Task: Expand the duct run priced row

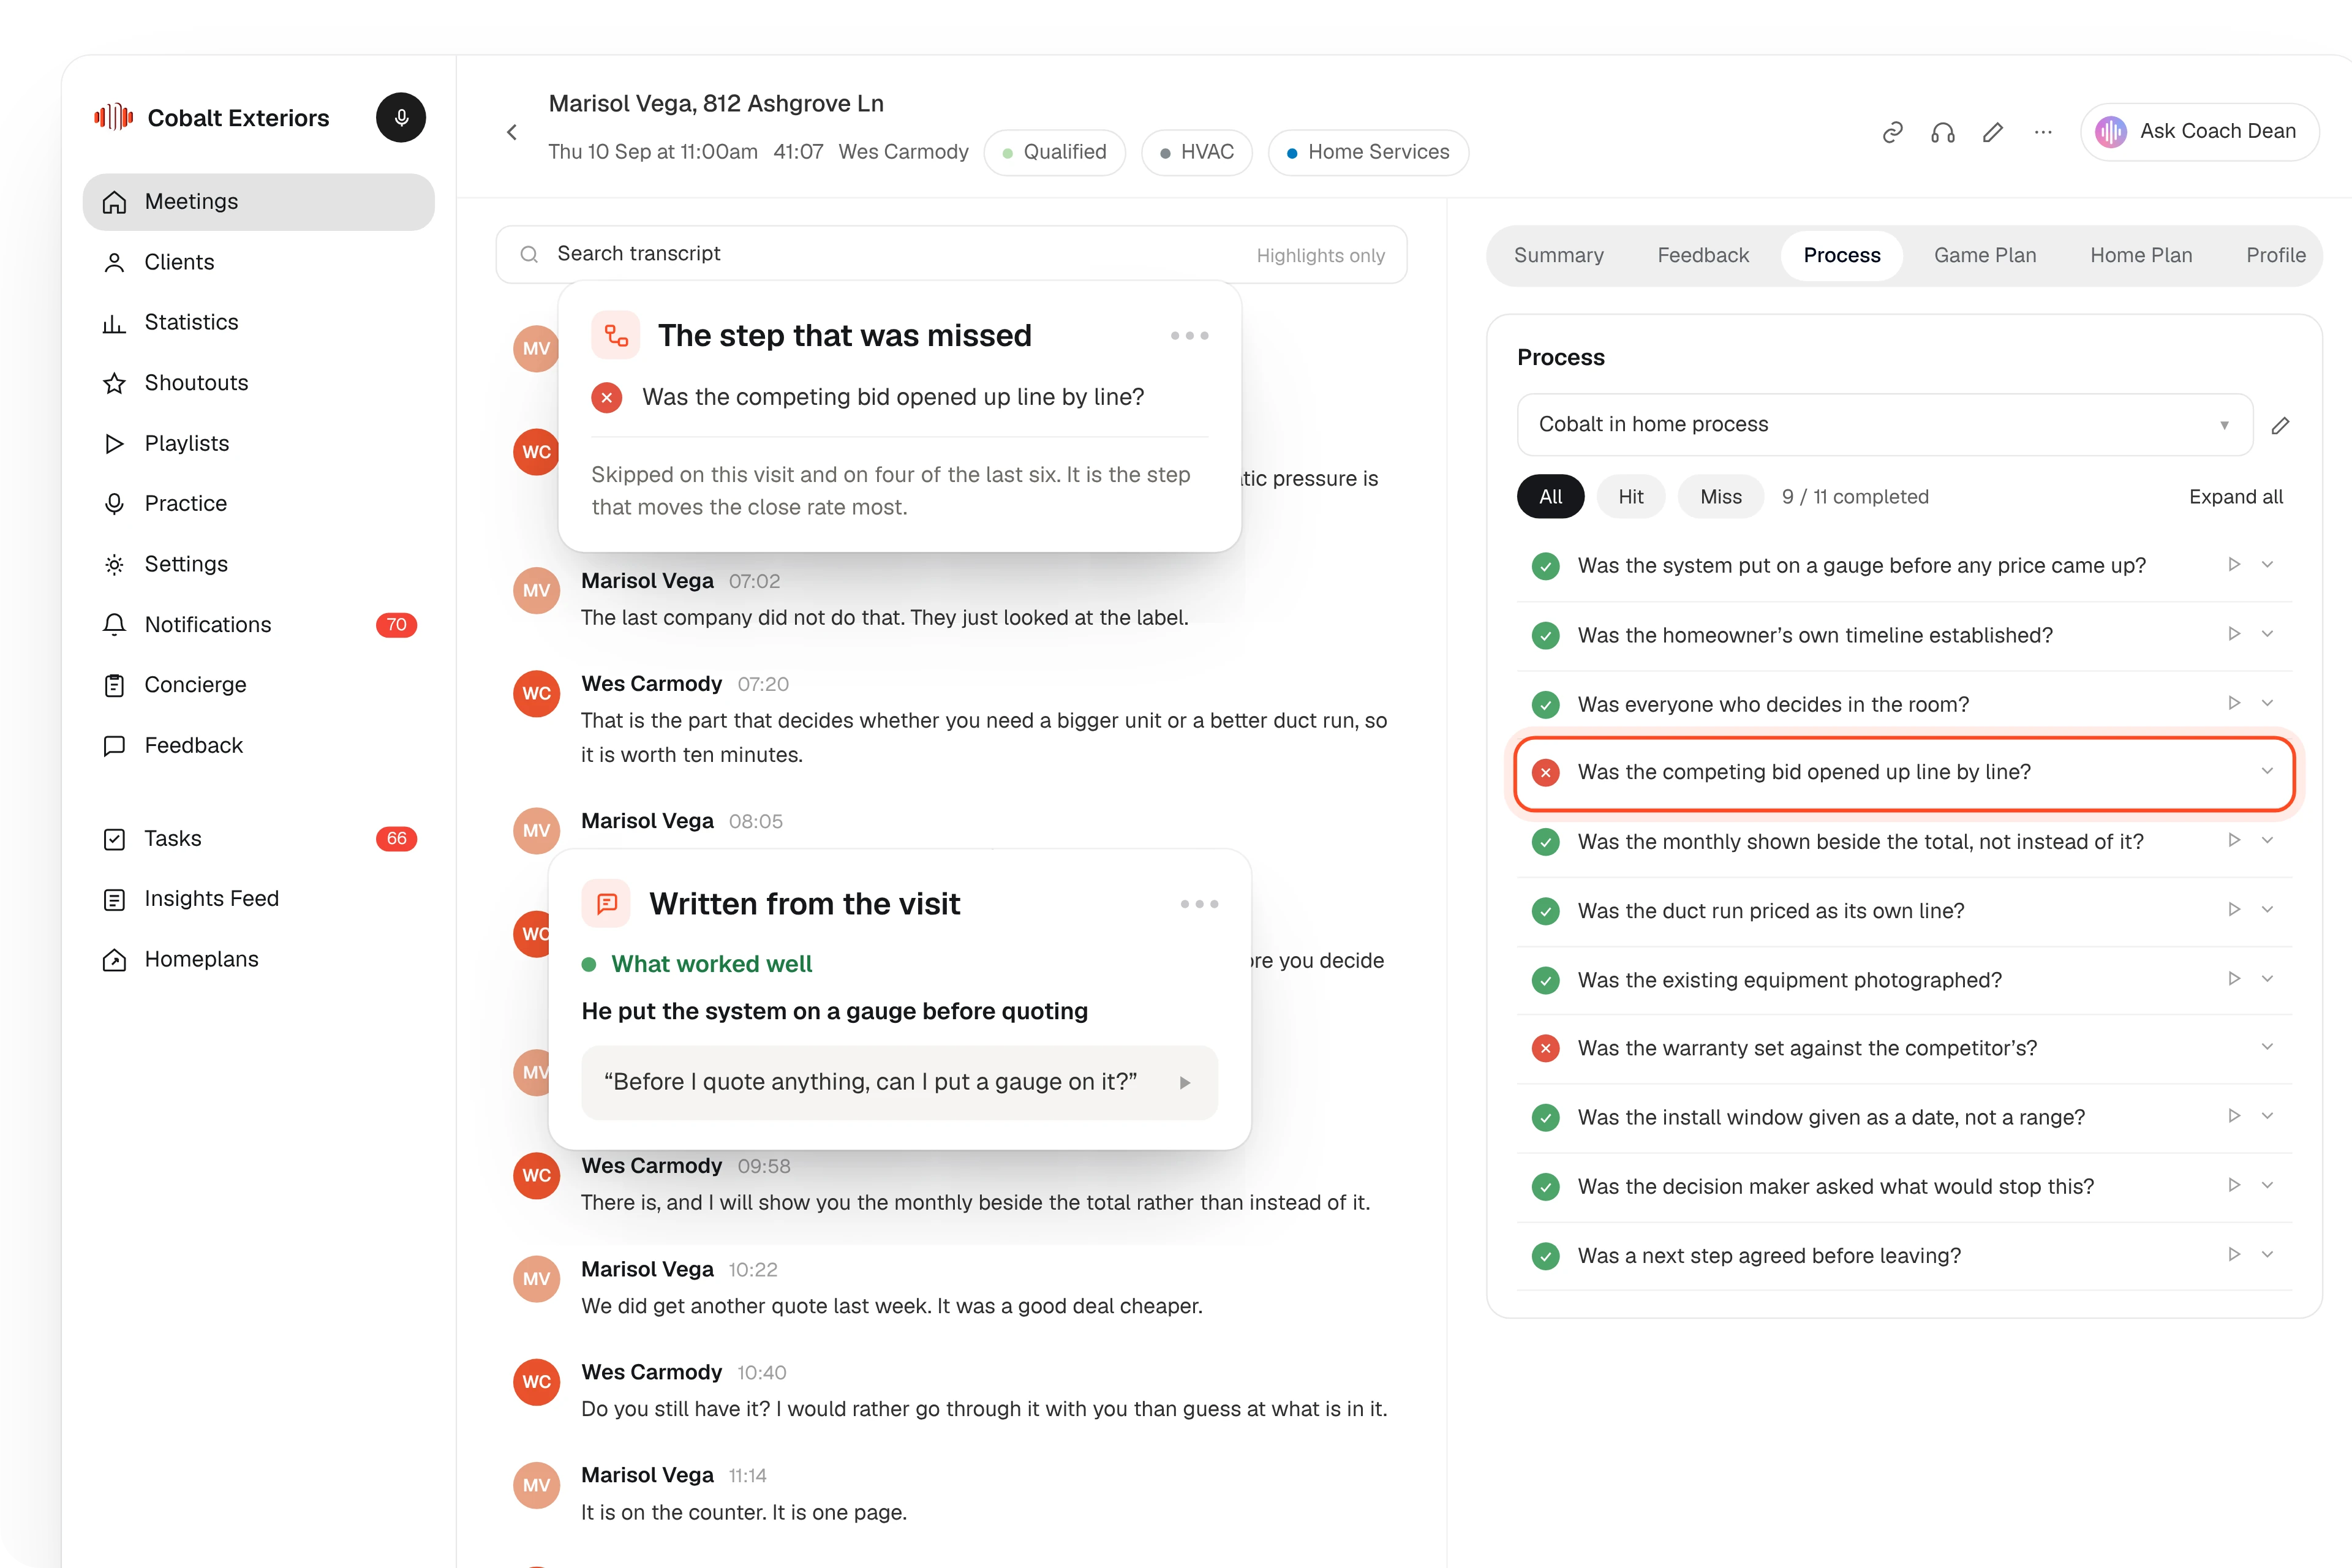Action: [2267, 910]
